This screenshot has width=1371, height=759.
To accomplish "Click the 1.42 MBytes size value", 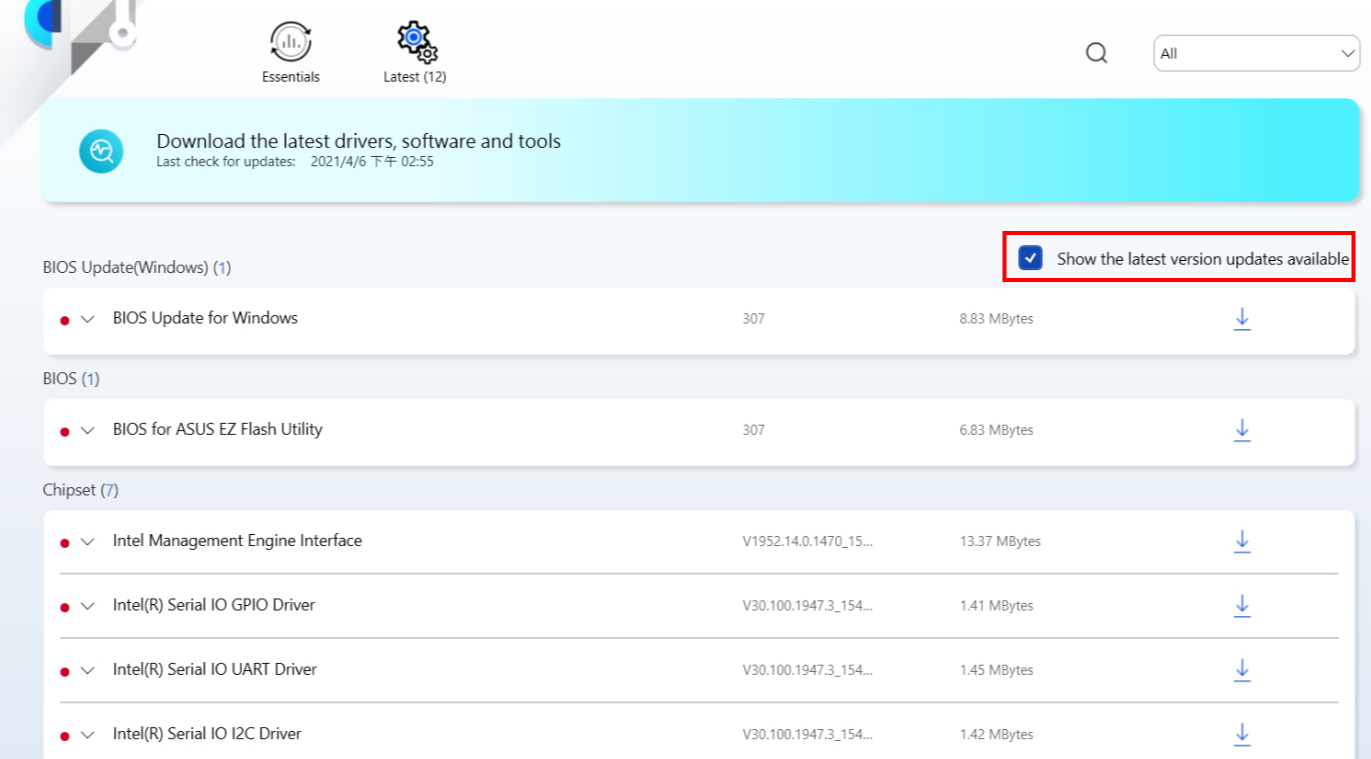I will pos(996,734).
